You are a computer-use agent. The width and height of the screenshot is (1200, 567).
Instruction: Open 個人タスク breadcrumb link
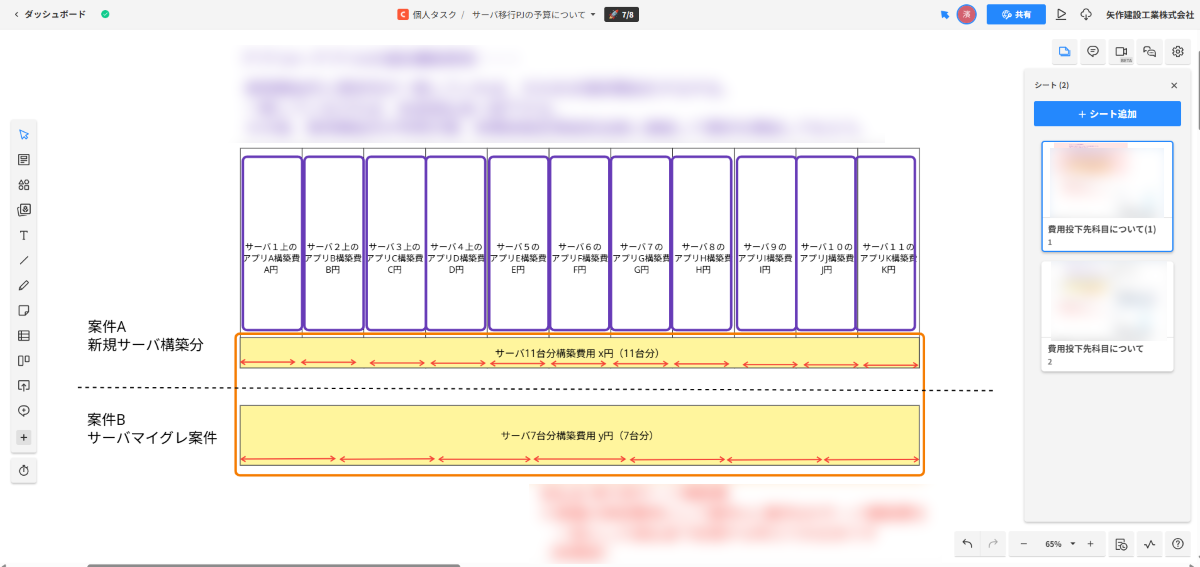(x=426, y=14)
